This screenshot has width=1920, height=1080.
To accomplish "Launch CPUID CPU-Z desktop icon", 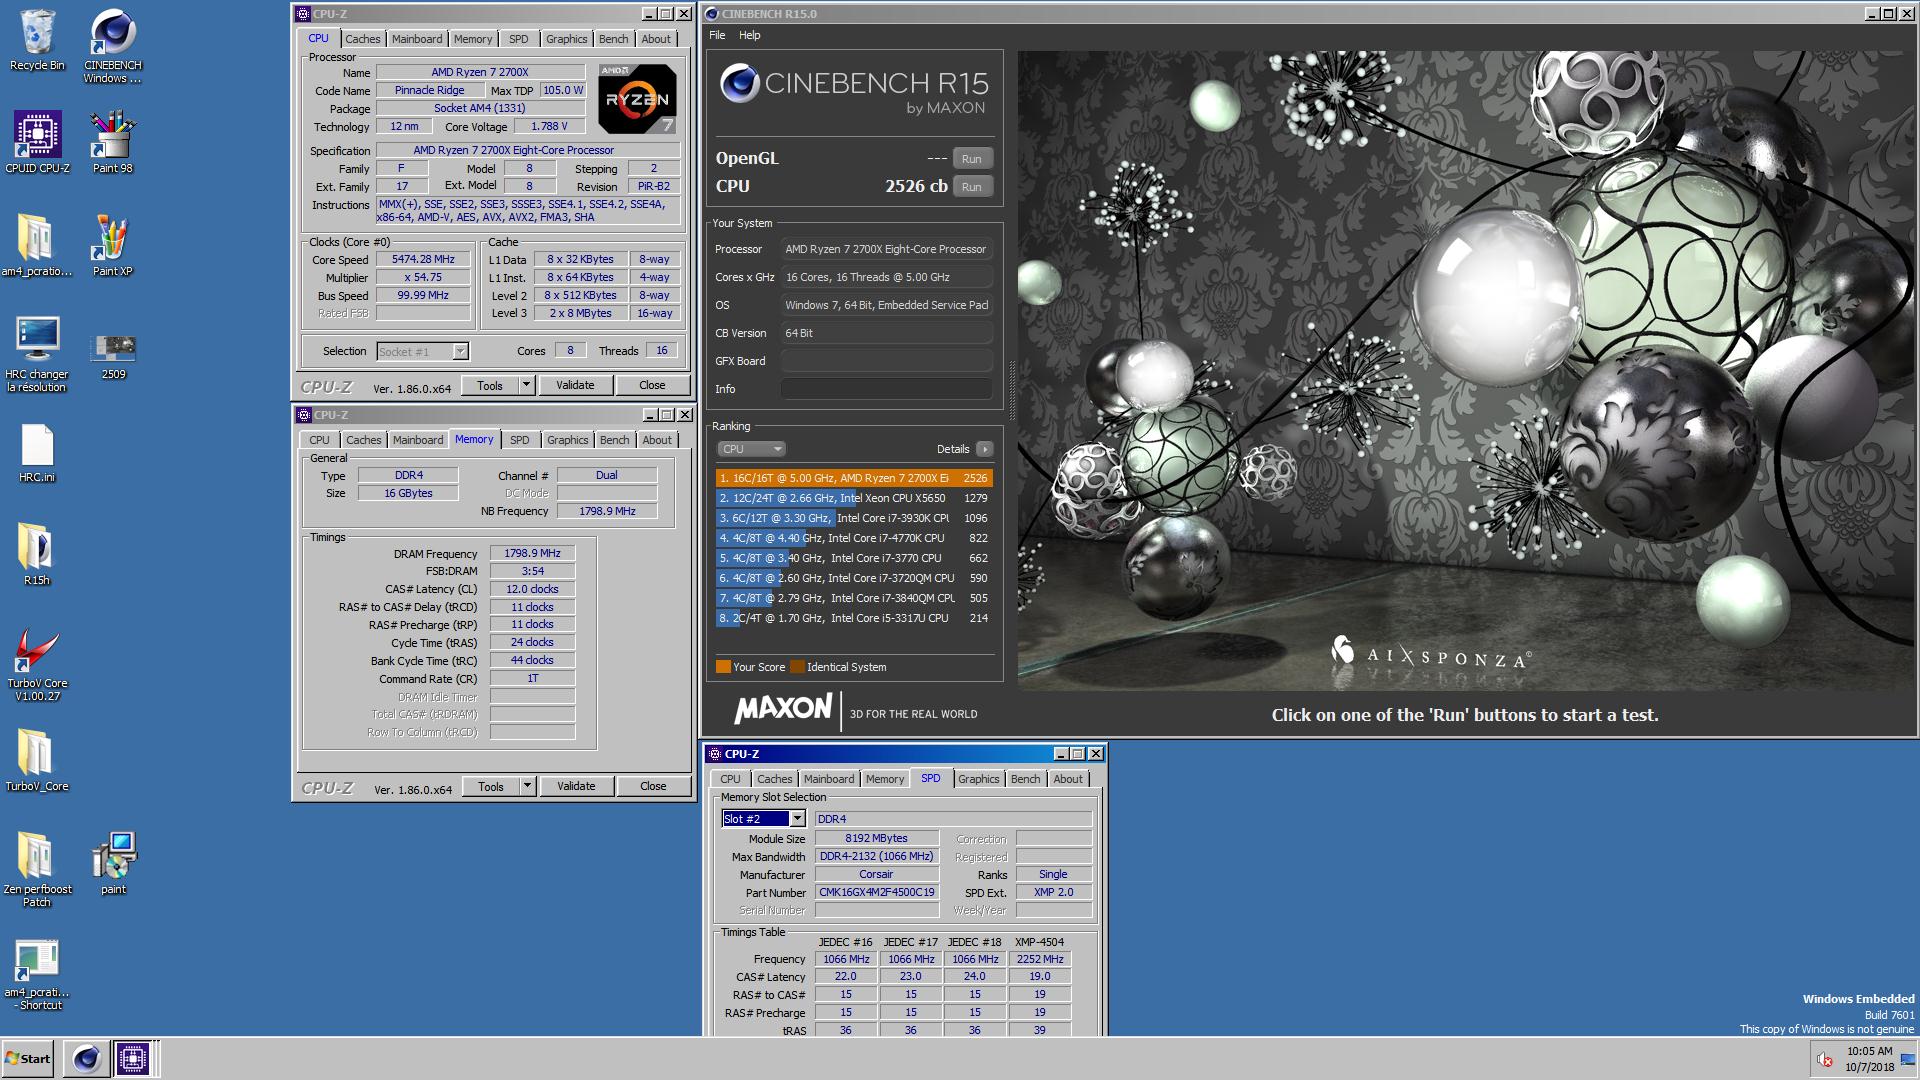I will (x=37, y=141).
